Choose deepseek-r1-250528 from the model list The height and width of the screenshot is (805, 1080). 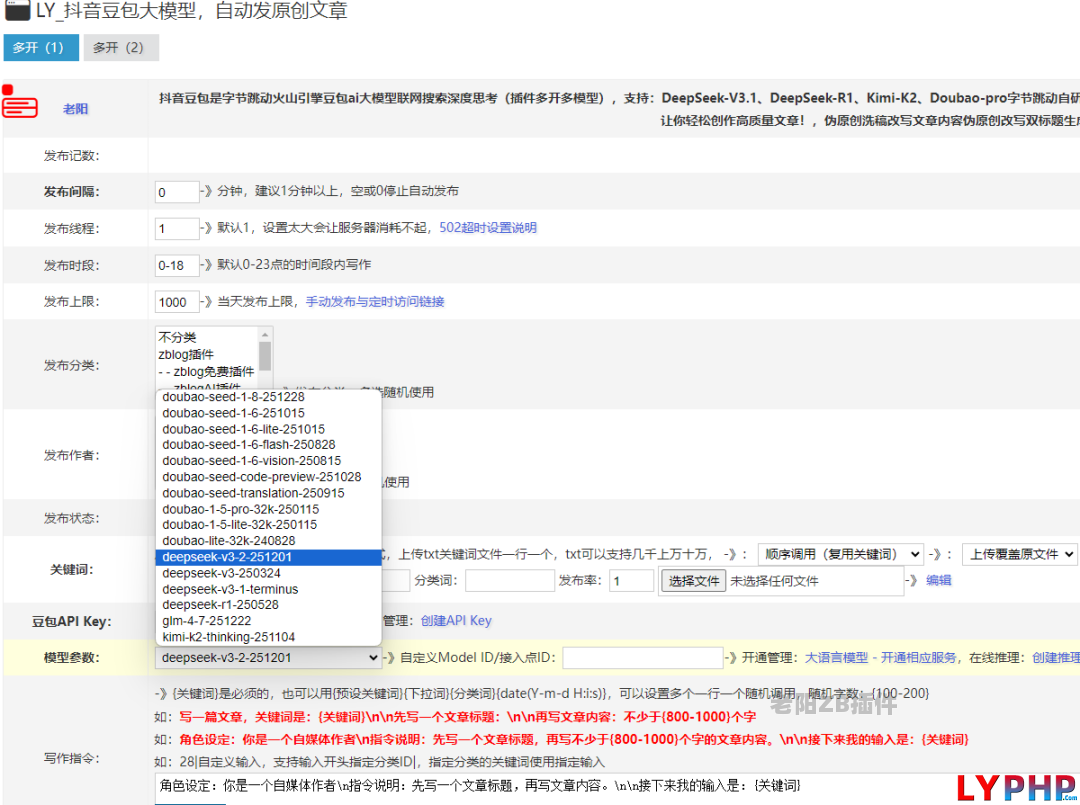220,605
